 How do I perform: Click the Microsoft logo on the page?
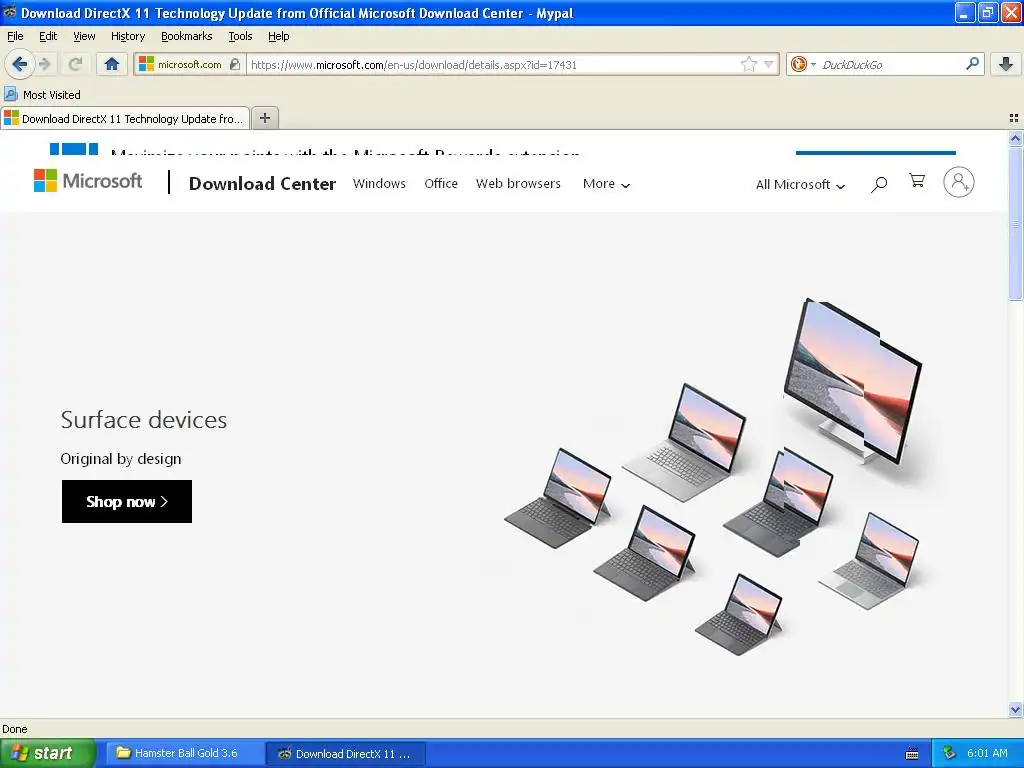(x=88, y=181)
